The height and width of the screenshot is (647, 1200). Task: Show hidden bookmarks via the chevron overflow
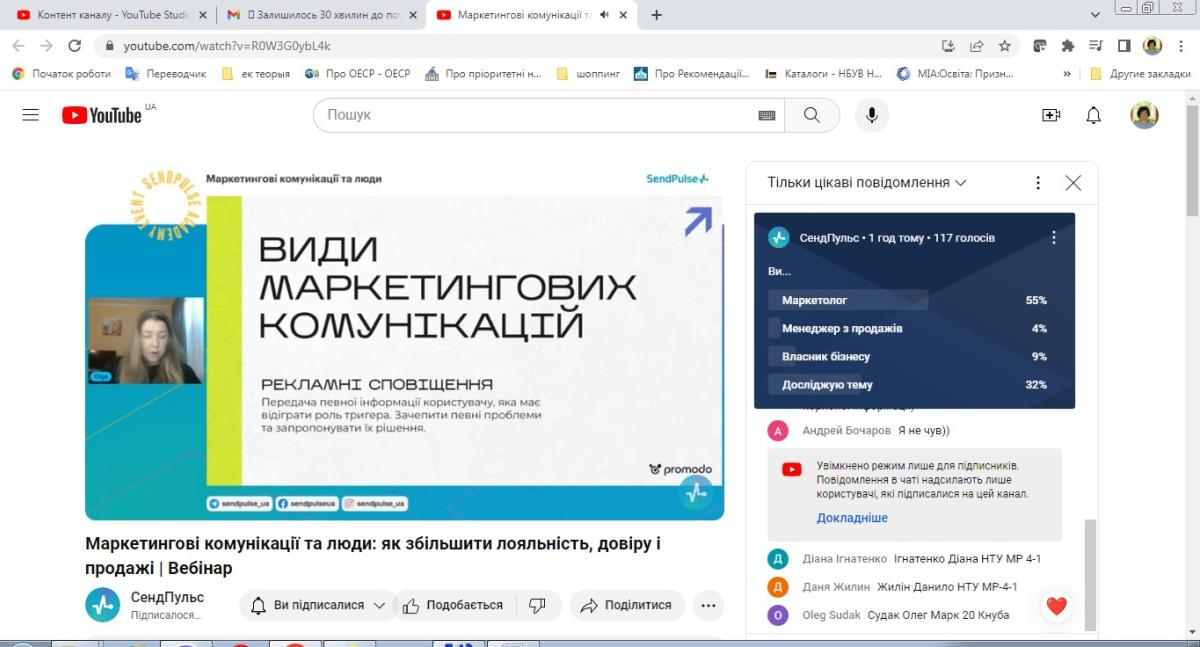tap(1067, 74)
